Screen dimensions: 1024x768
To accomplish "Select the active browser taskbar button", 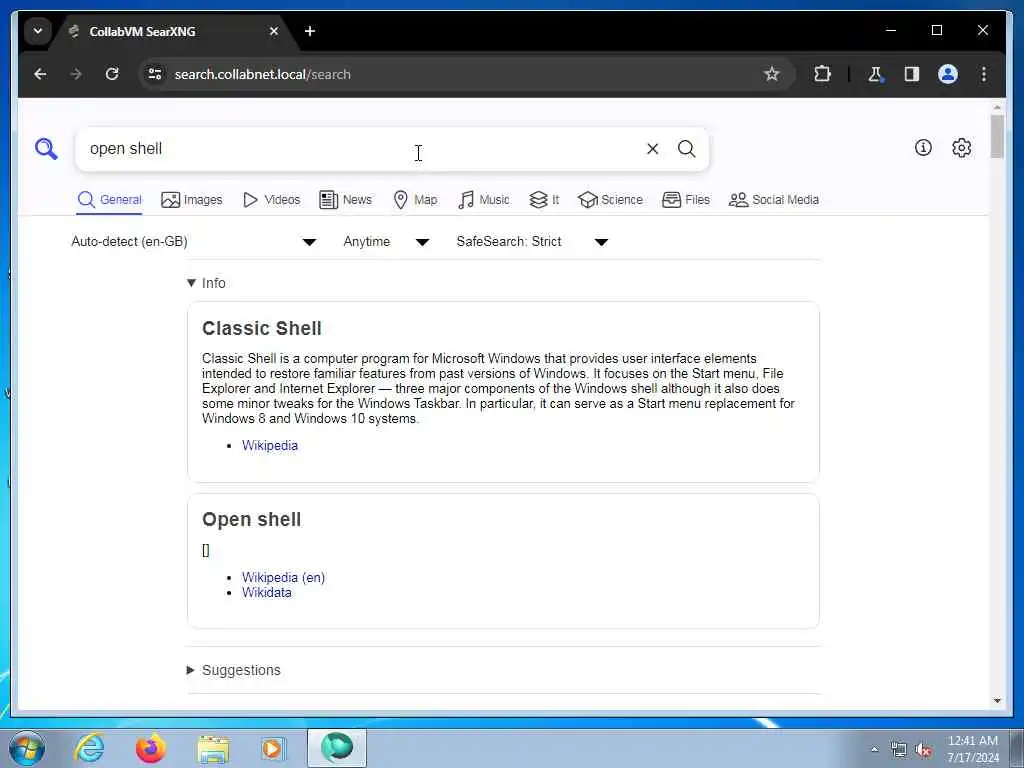I will coord(337,748).
